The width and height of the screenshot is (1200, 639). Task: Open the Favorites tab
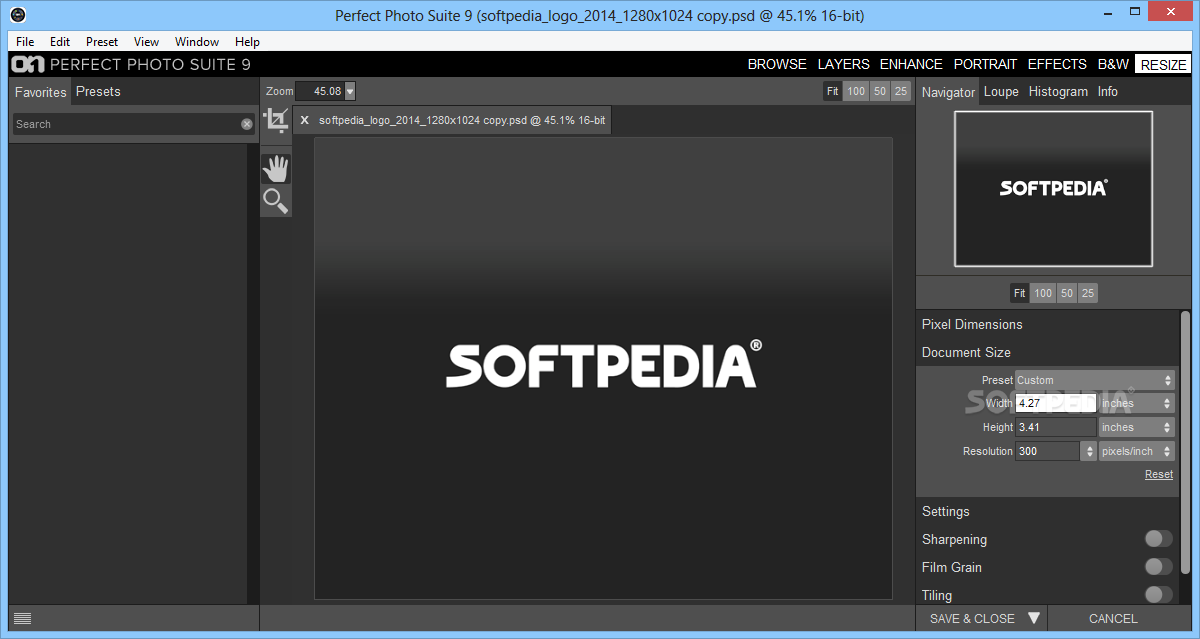pos(41,92)
